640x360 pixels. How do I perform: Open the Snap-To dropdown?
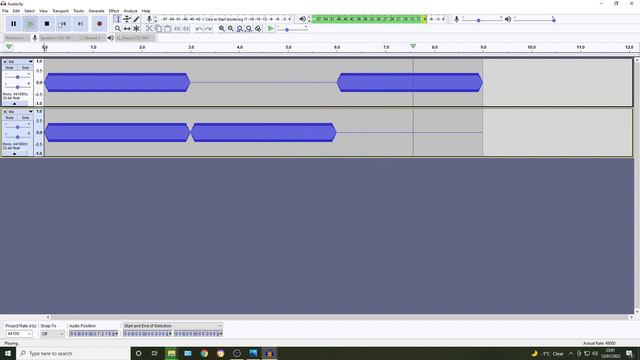pyautogui.click(x=53, y=334)
